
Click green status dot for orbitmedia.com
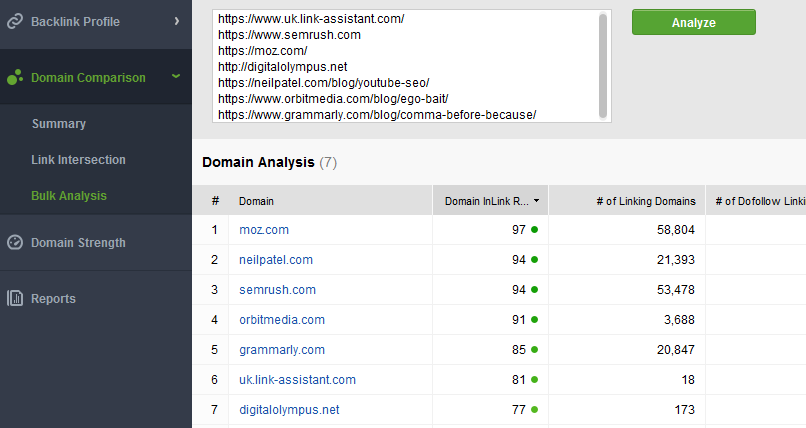pyautogui.click(x=535, y=320)
